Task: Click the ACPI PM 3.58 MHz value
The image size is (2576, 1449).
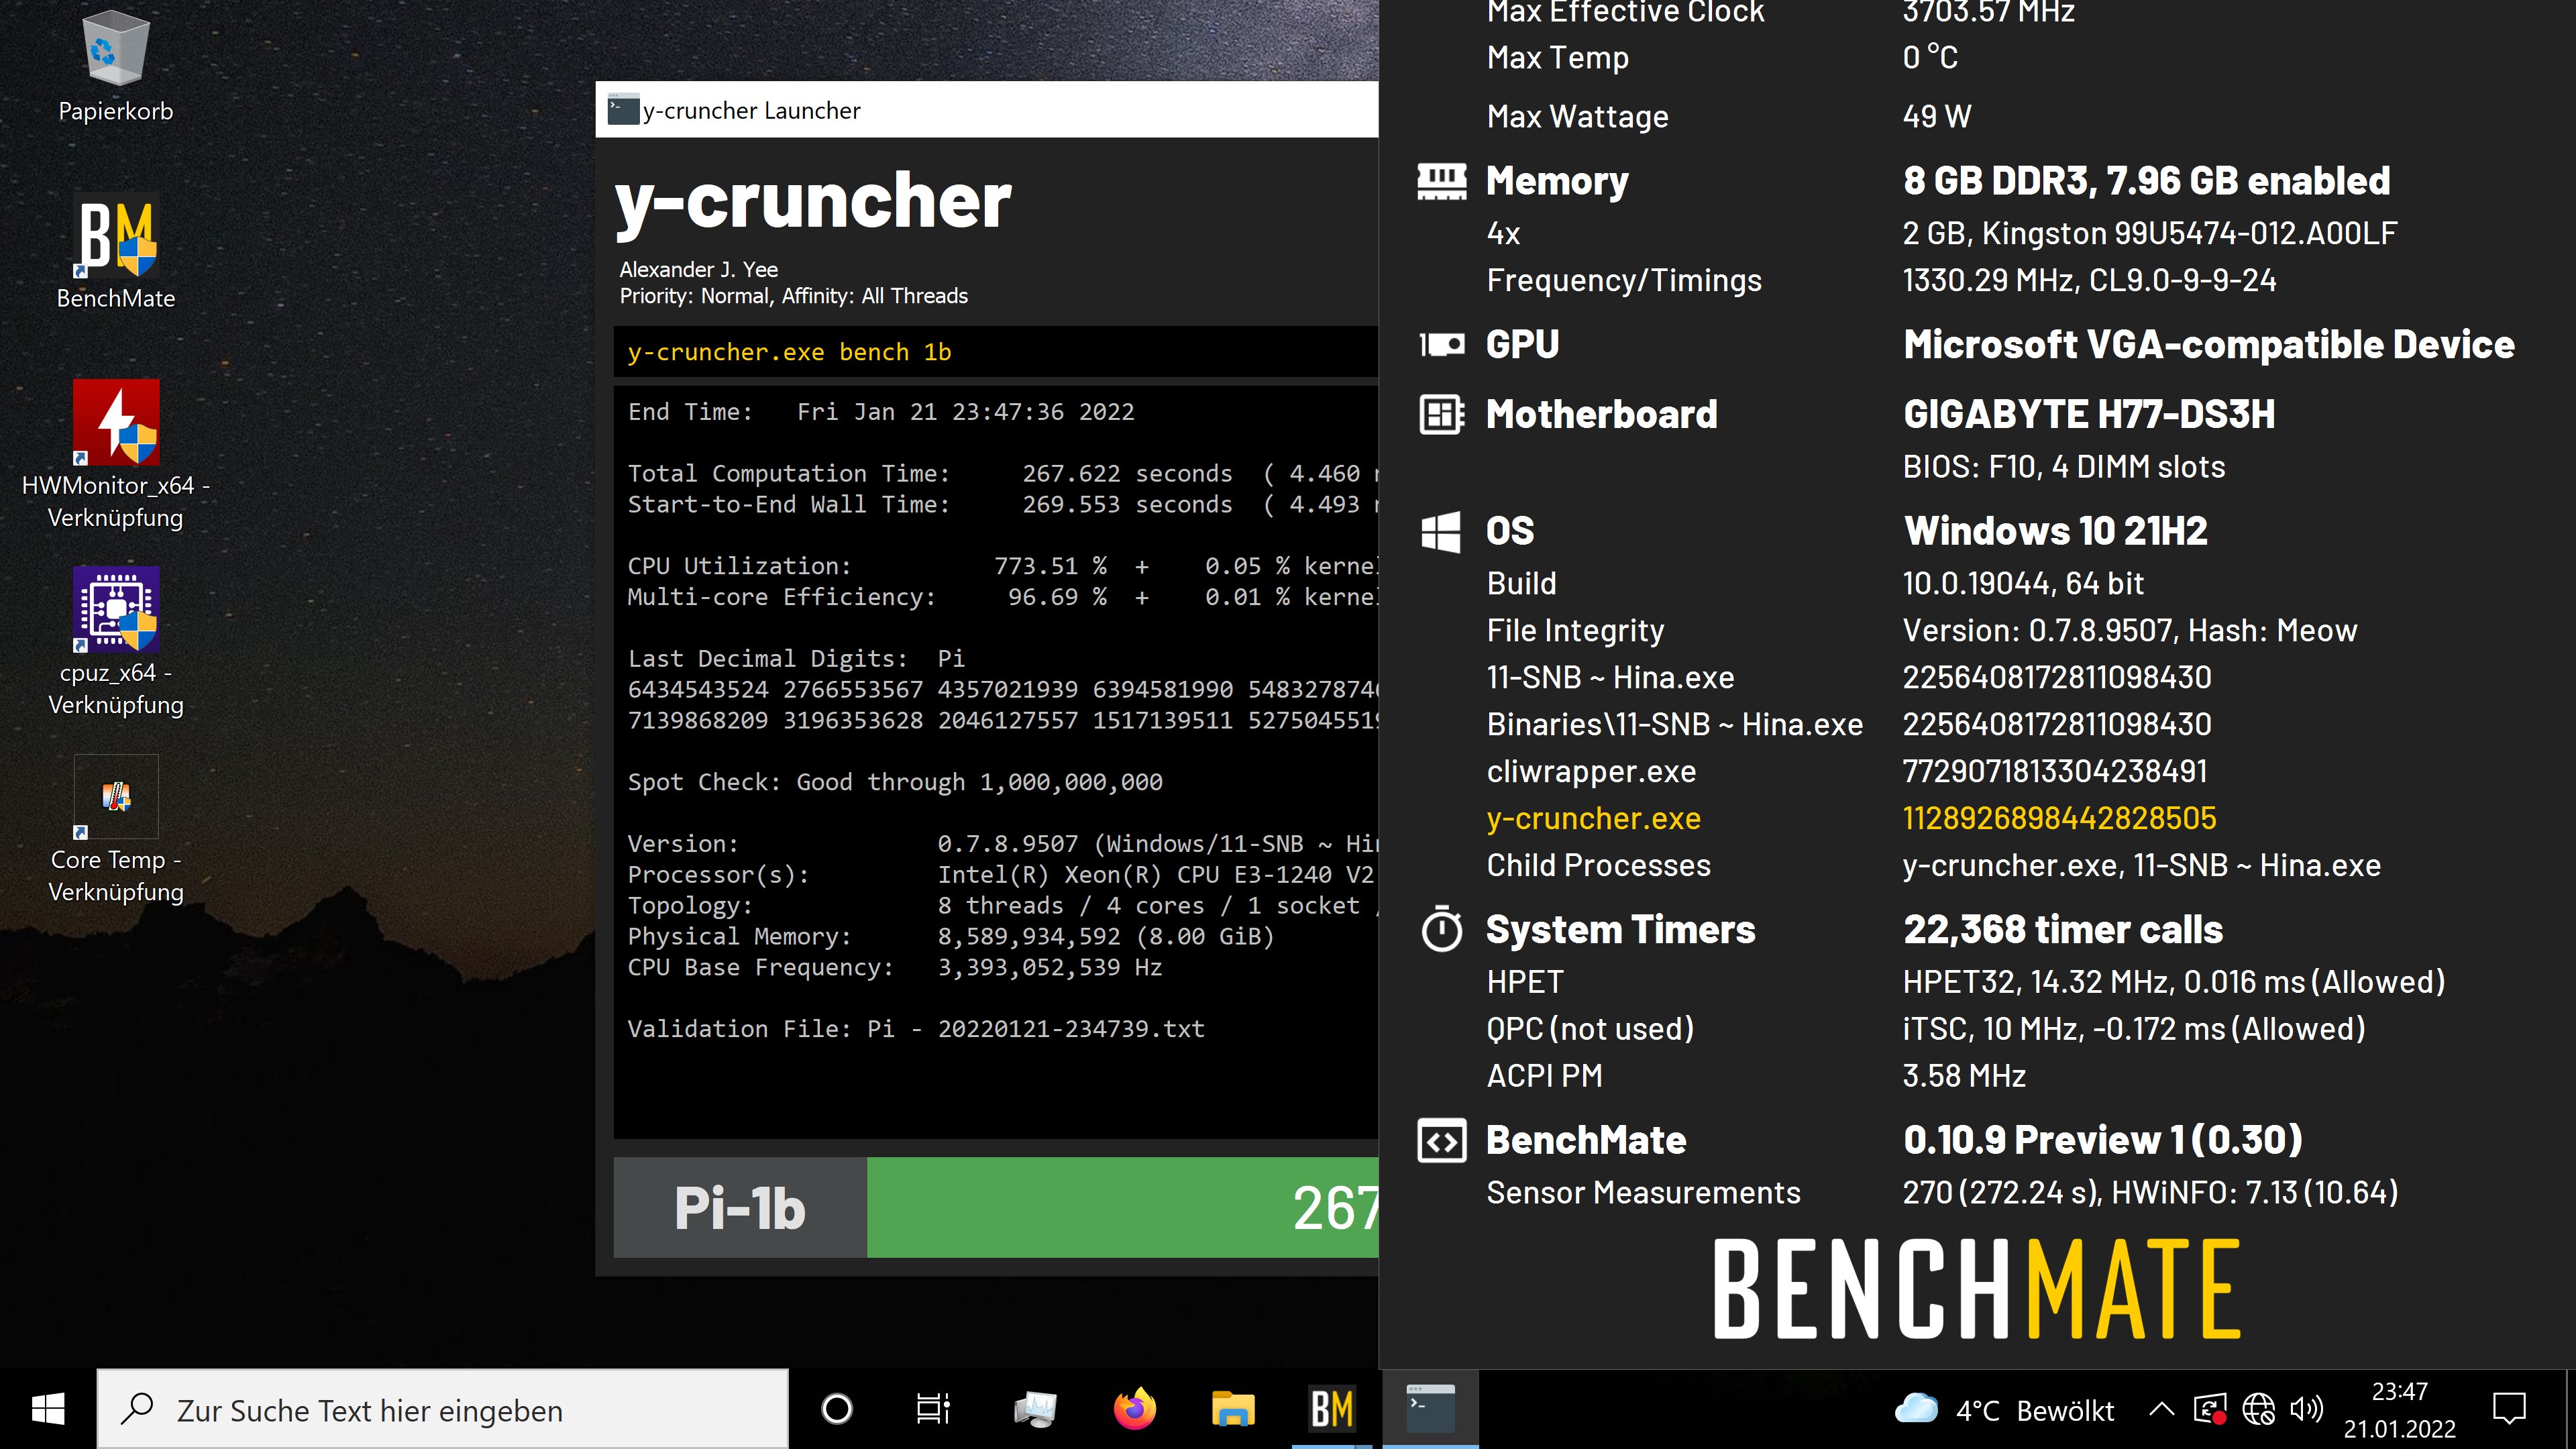Action: tap(1964, 1076)
